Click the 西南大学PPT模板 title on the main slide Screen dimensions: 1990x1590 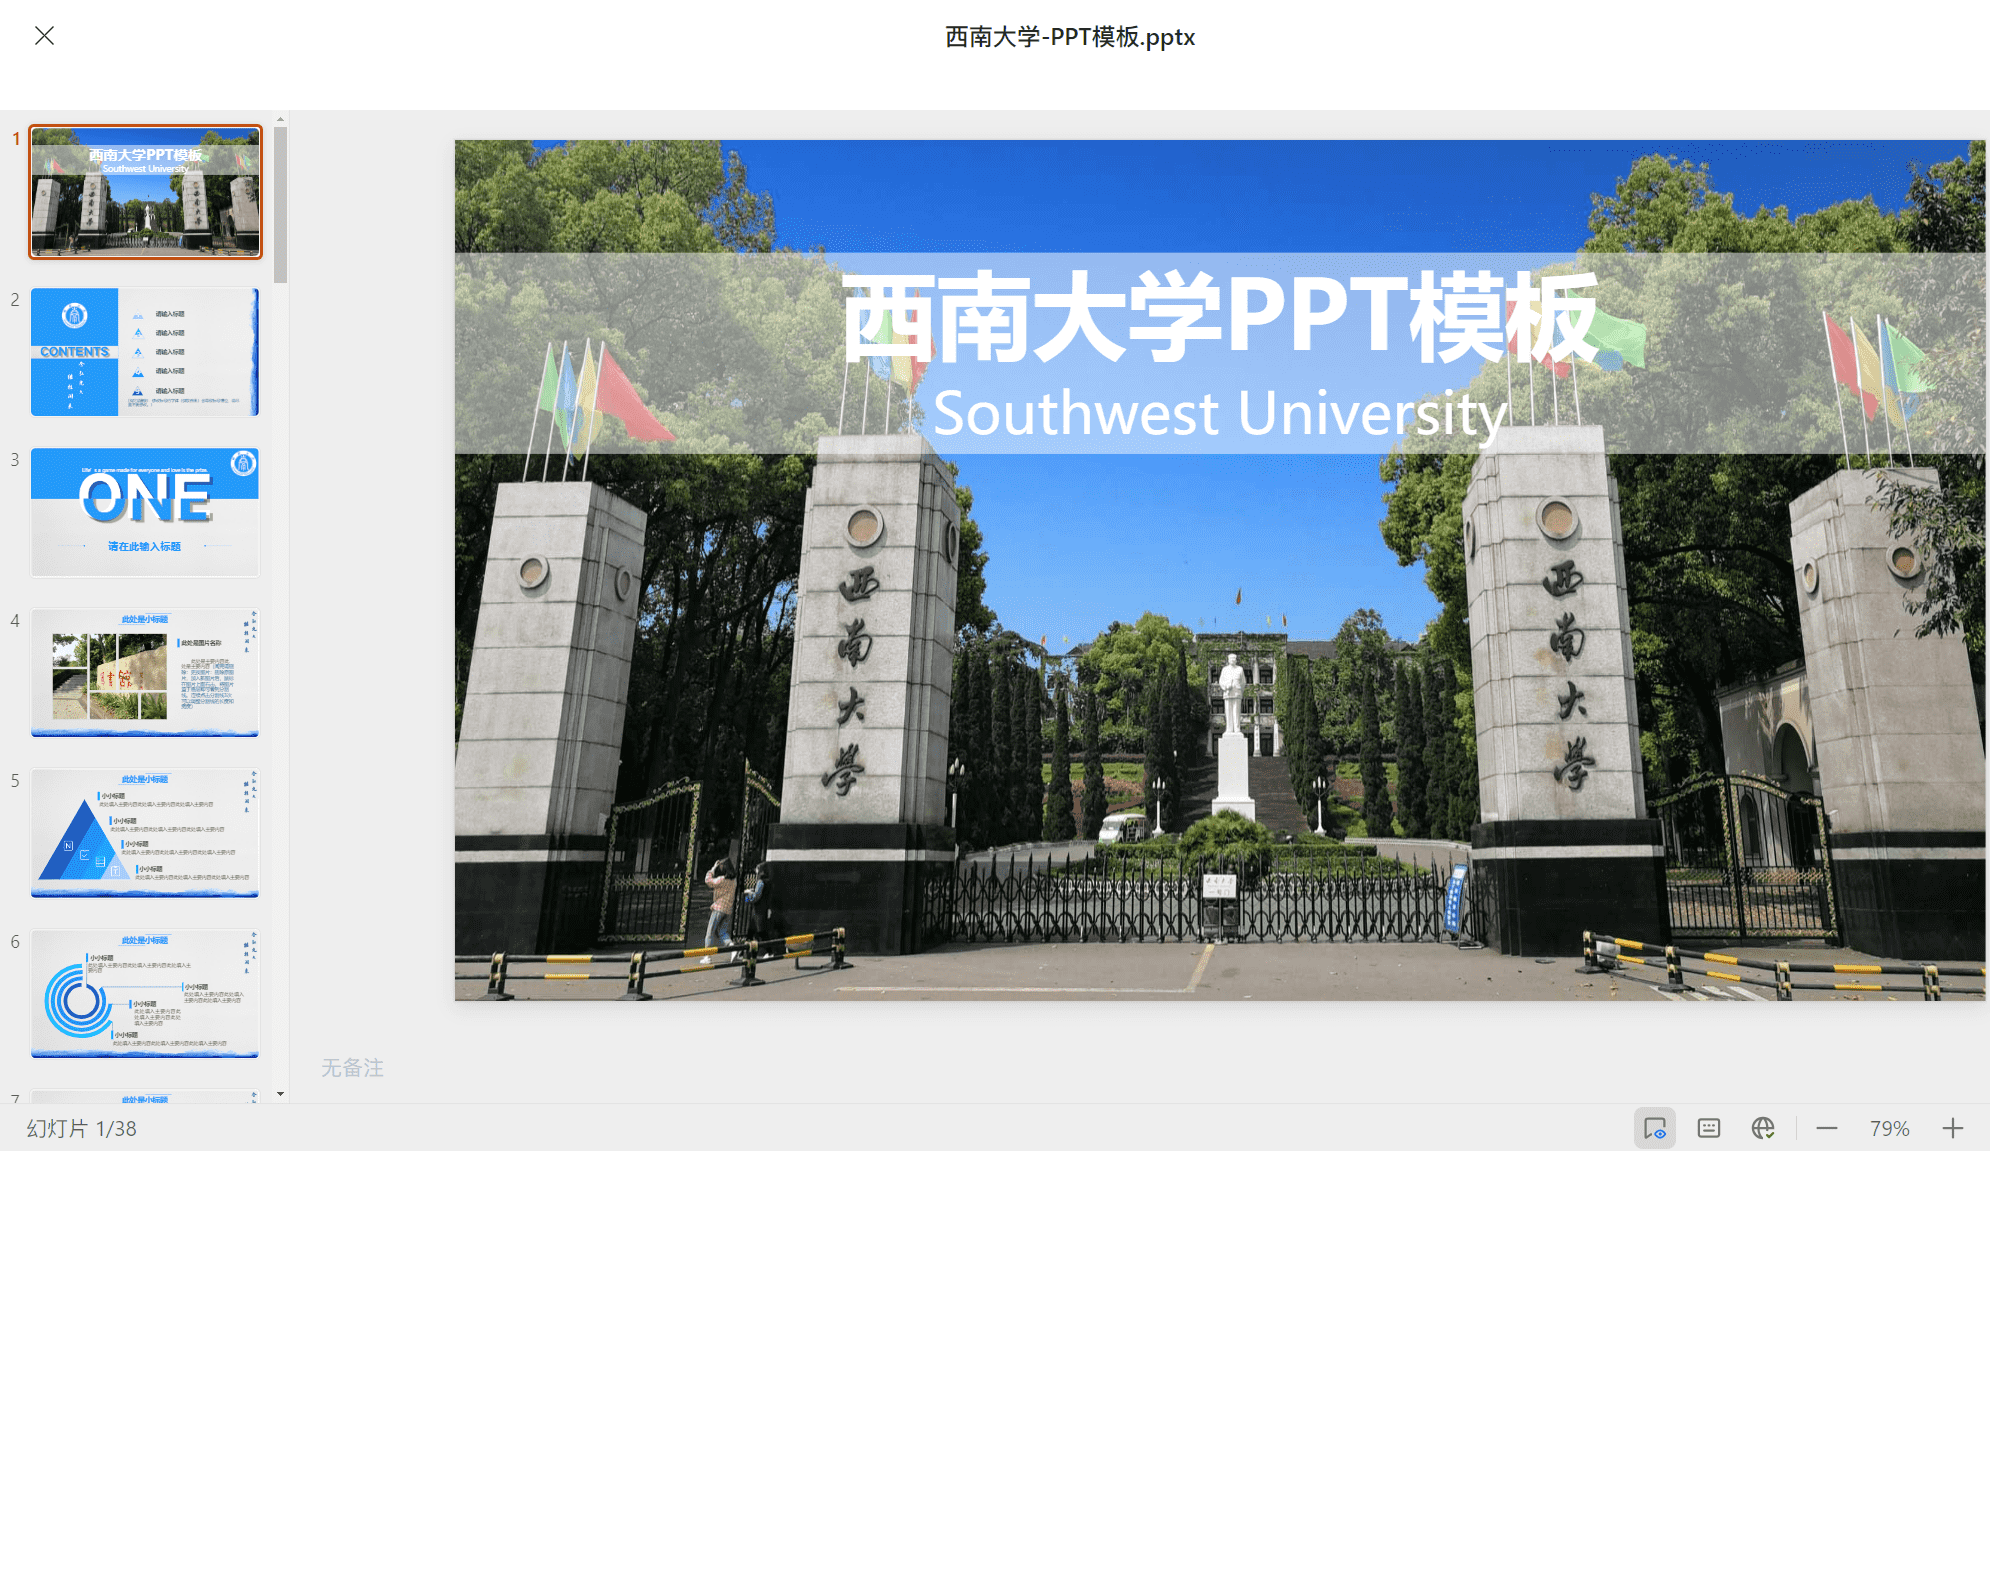click(x=1219, y=317)
